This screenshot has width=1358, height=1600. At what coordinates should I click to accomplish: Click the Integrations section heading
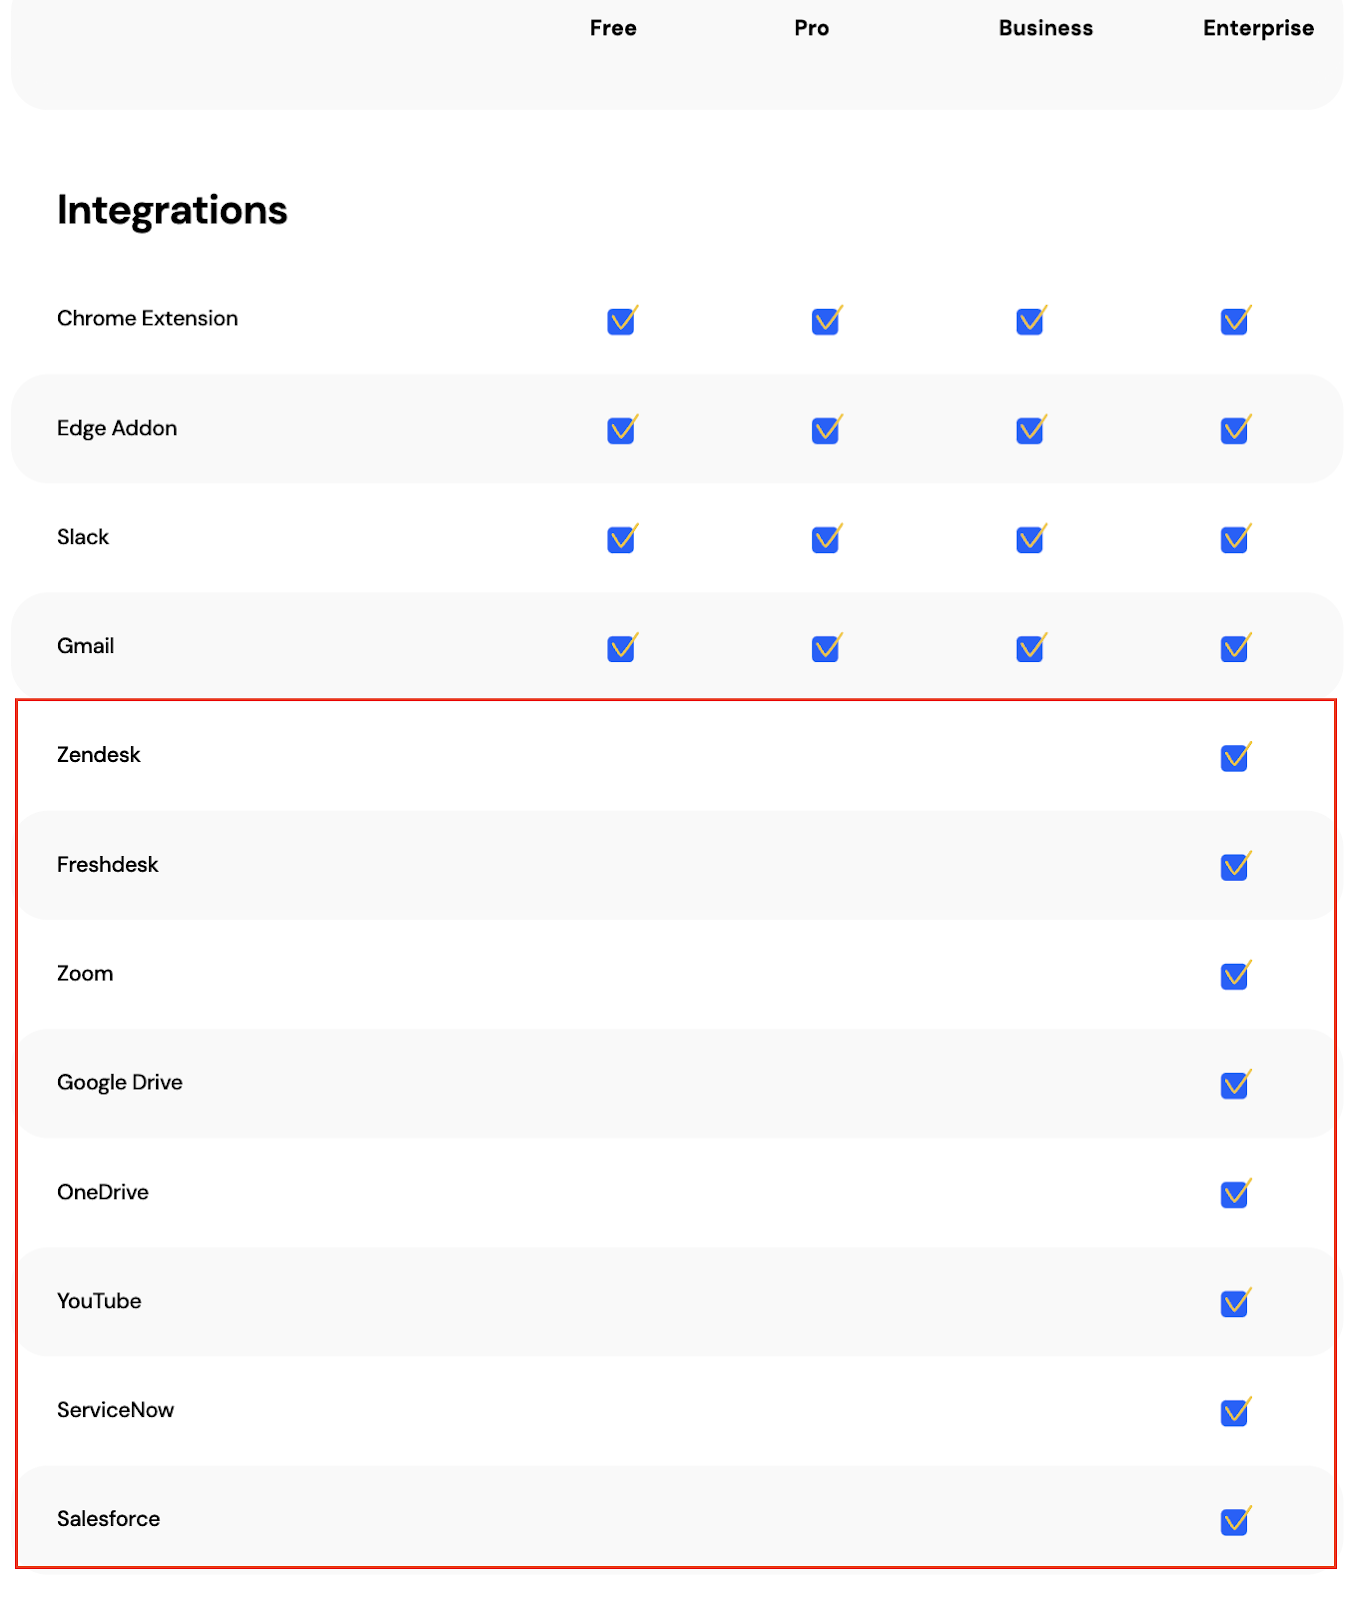172,210
